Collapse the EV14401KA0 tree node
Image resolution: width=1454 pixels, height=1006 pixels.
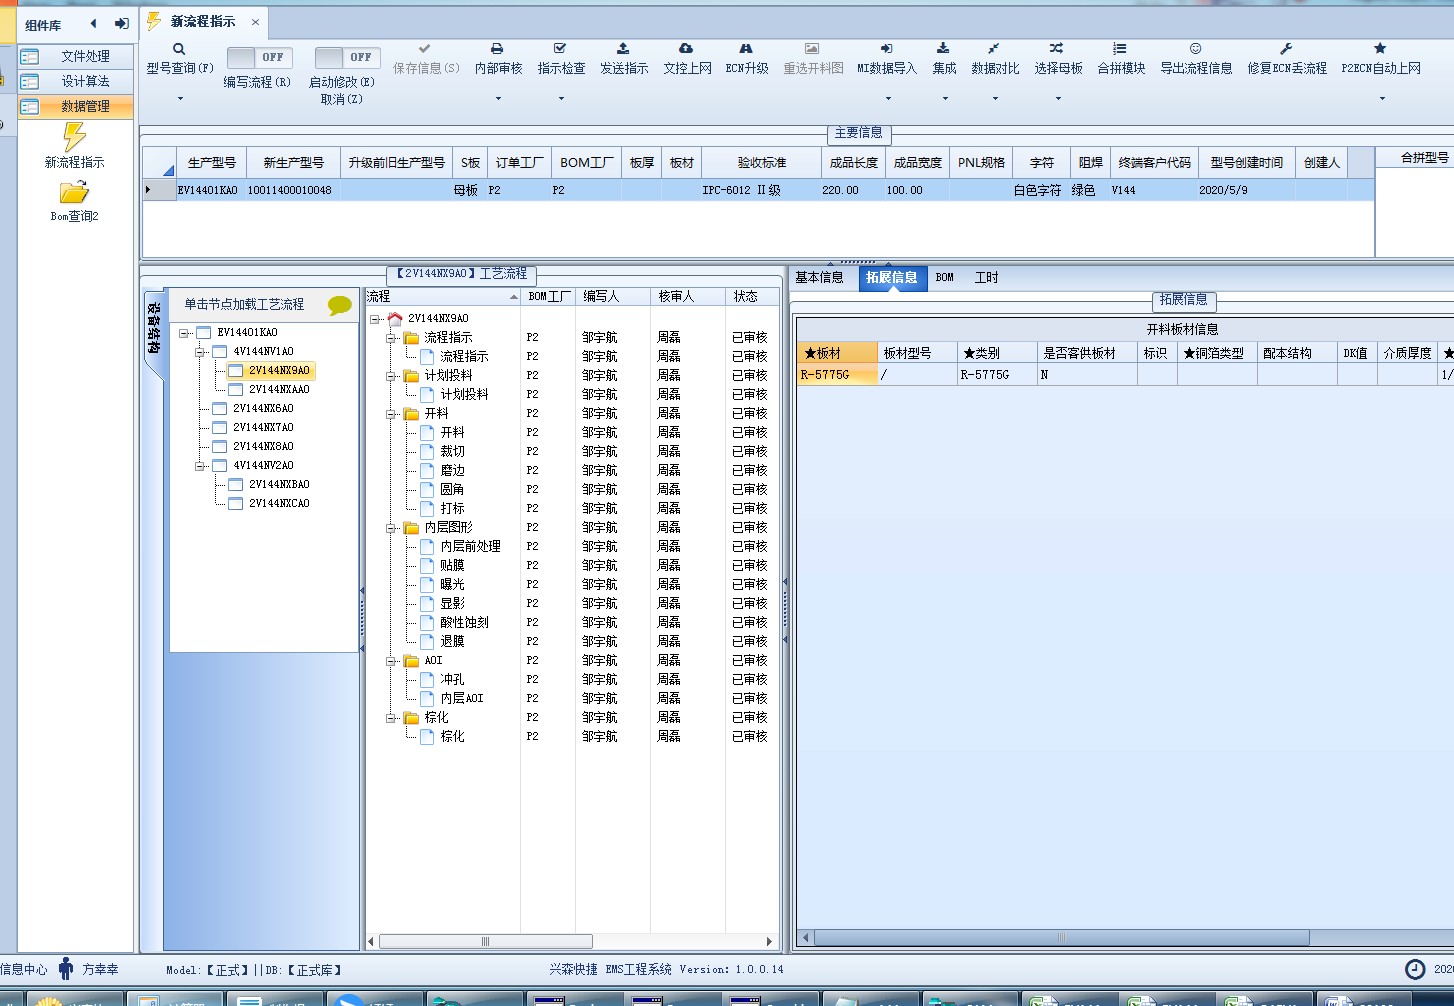pos(184,333)
